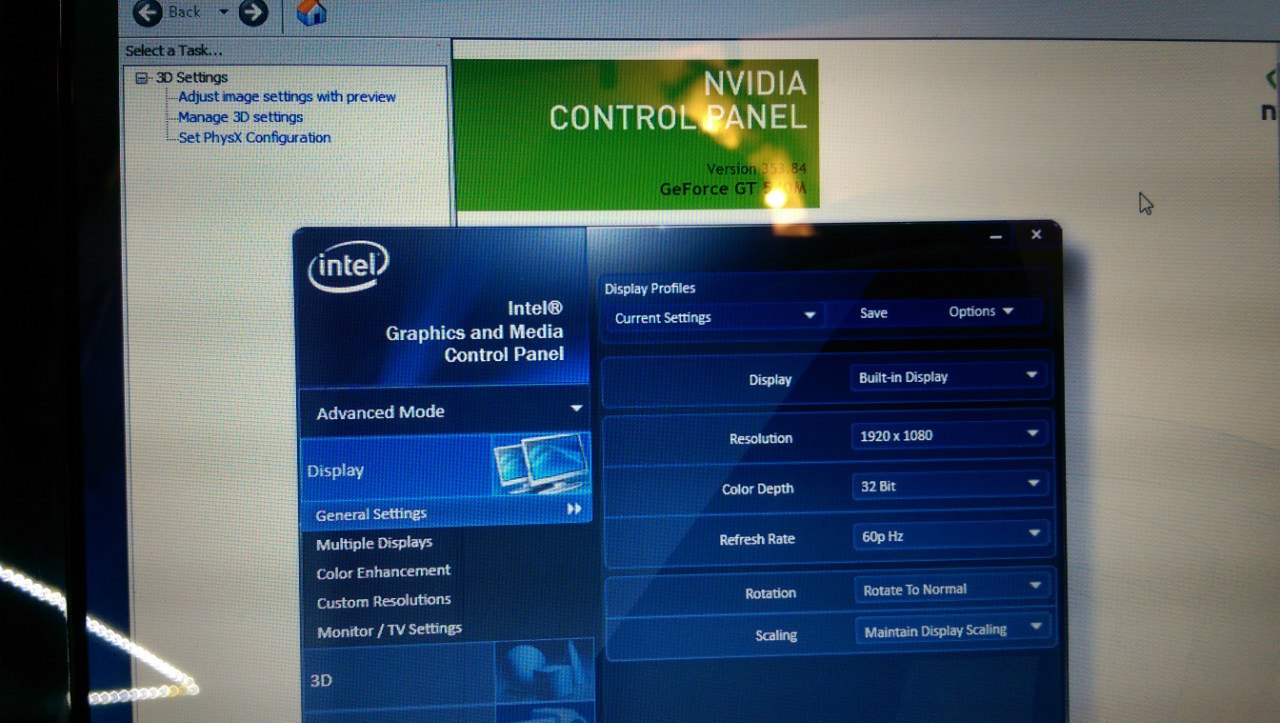Click the Forward arrow navigation icon

point(253,12)
